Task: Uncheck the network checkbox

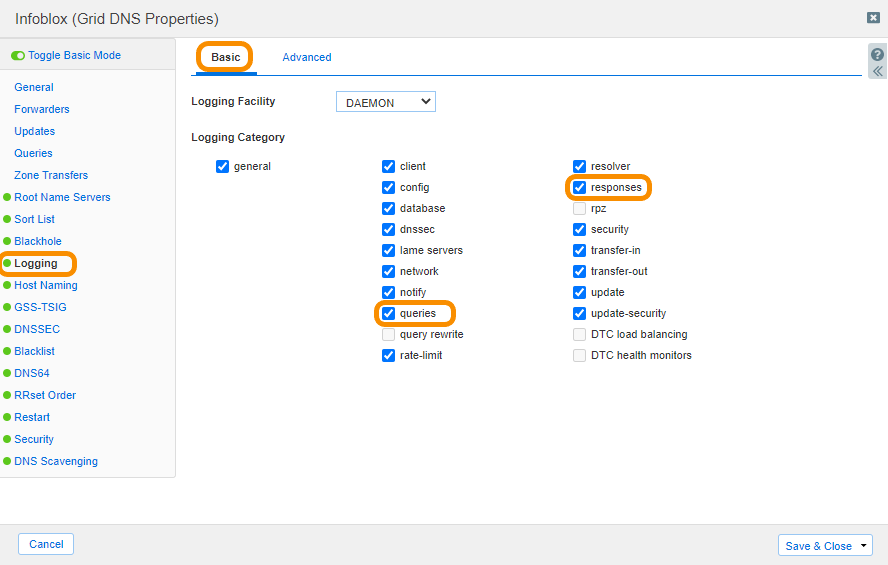Action: point(388,271)
